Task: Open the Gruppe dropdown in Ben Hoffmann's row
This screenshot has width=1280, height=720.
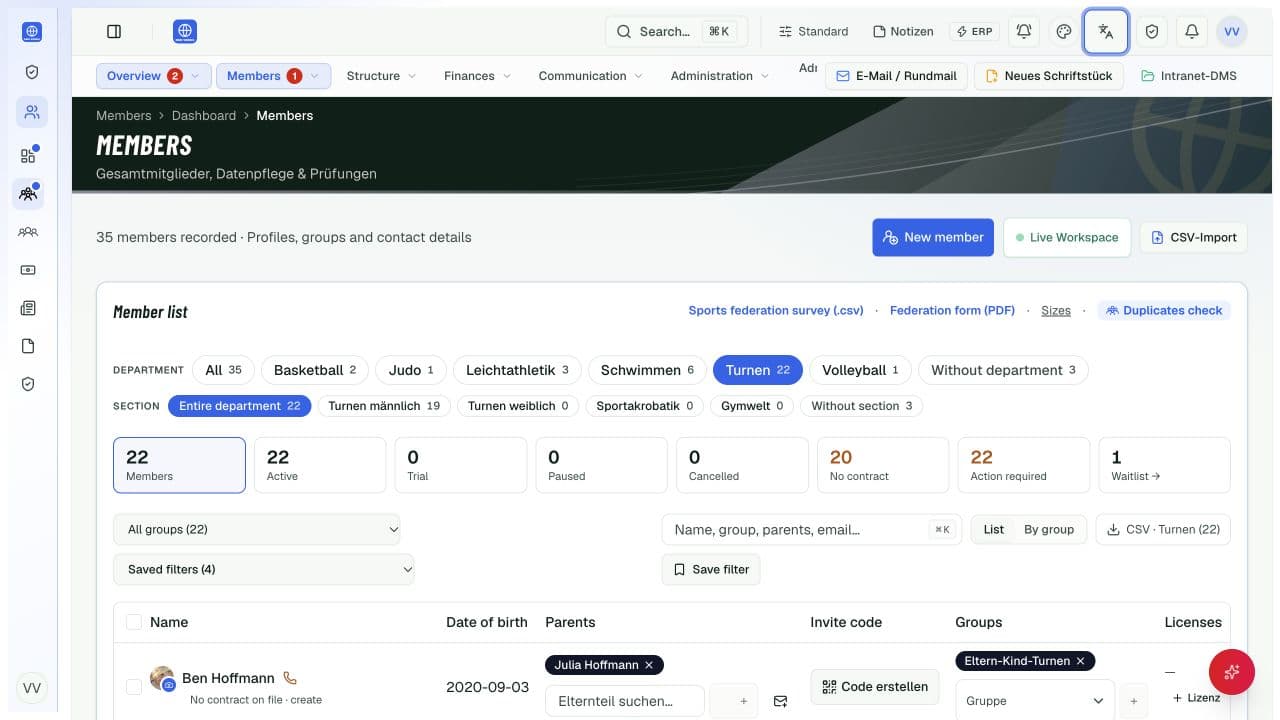Action: pyautogui.click(x=1035, y=701)
